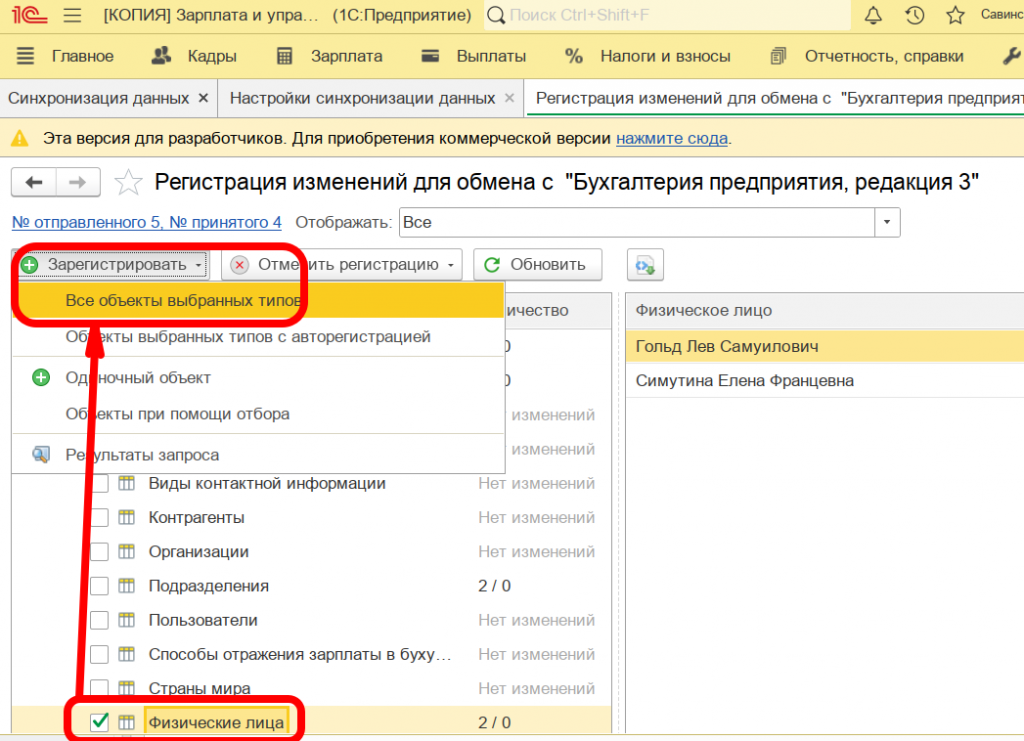Click table icon beside Пользователи

(127, 620)
